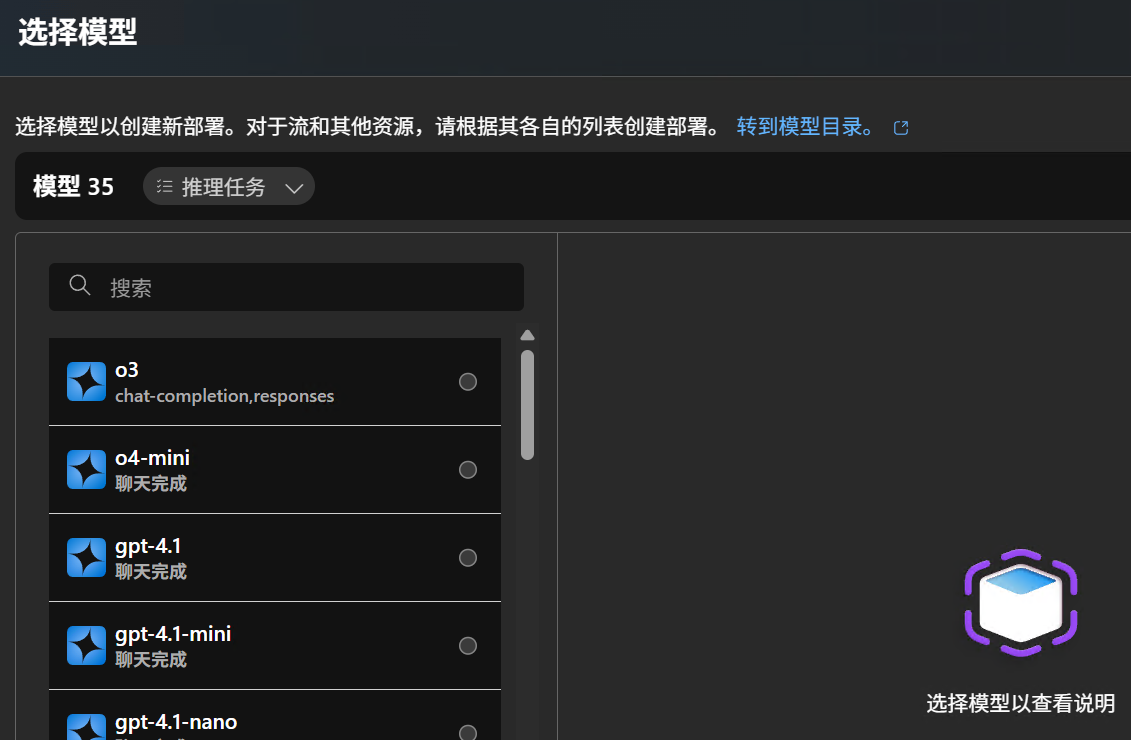Click into the 搜索 model search field
This screenshot has height=740, width=1131.
pos(286,287)
